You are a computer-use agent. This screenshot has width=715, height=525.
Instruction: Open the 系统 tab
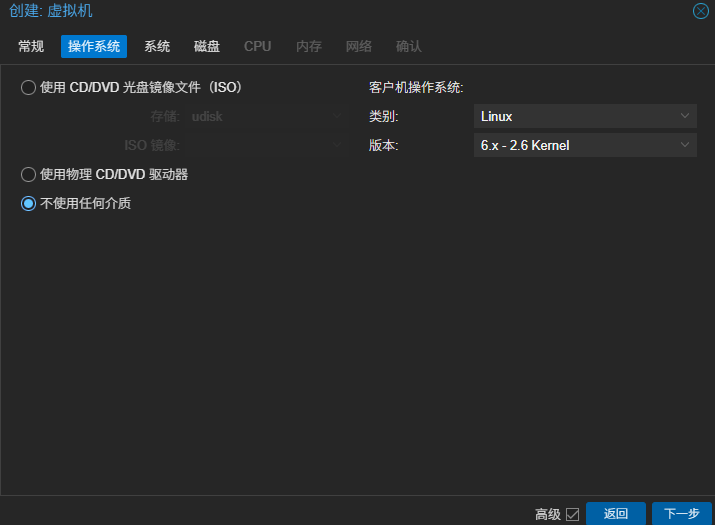point(157,46)
